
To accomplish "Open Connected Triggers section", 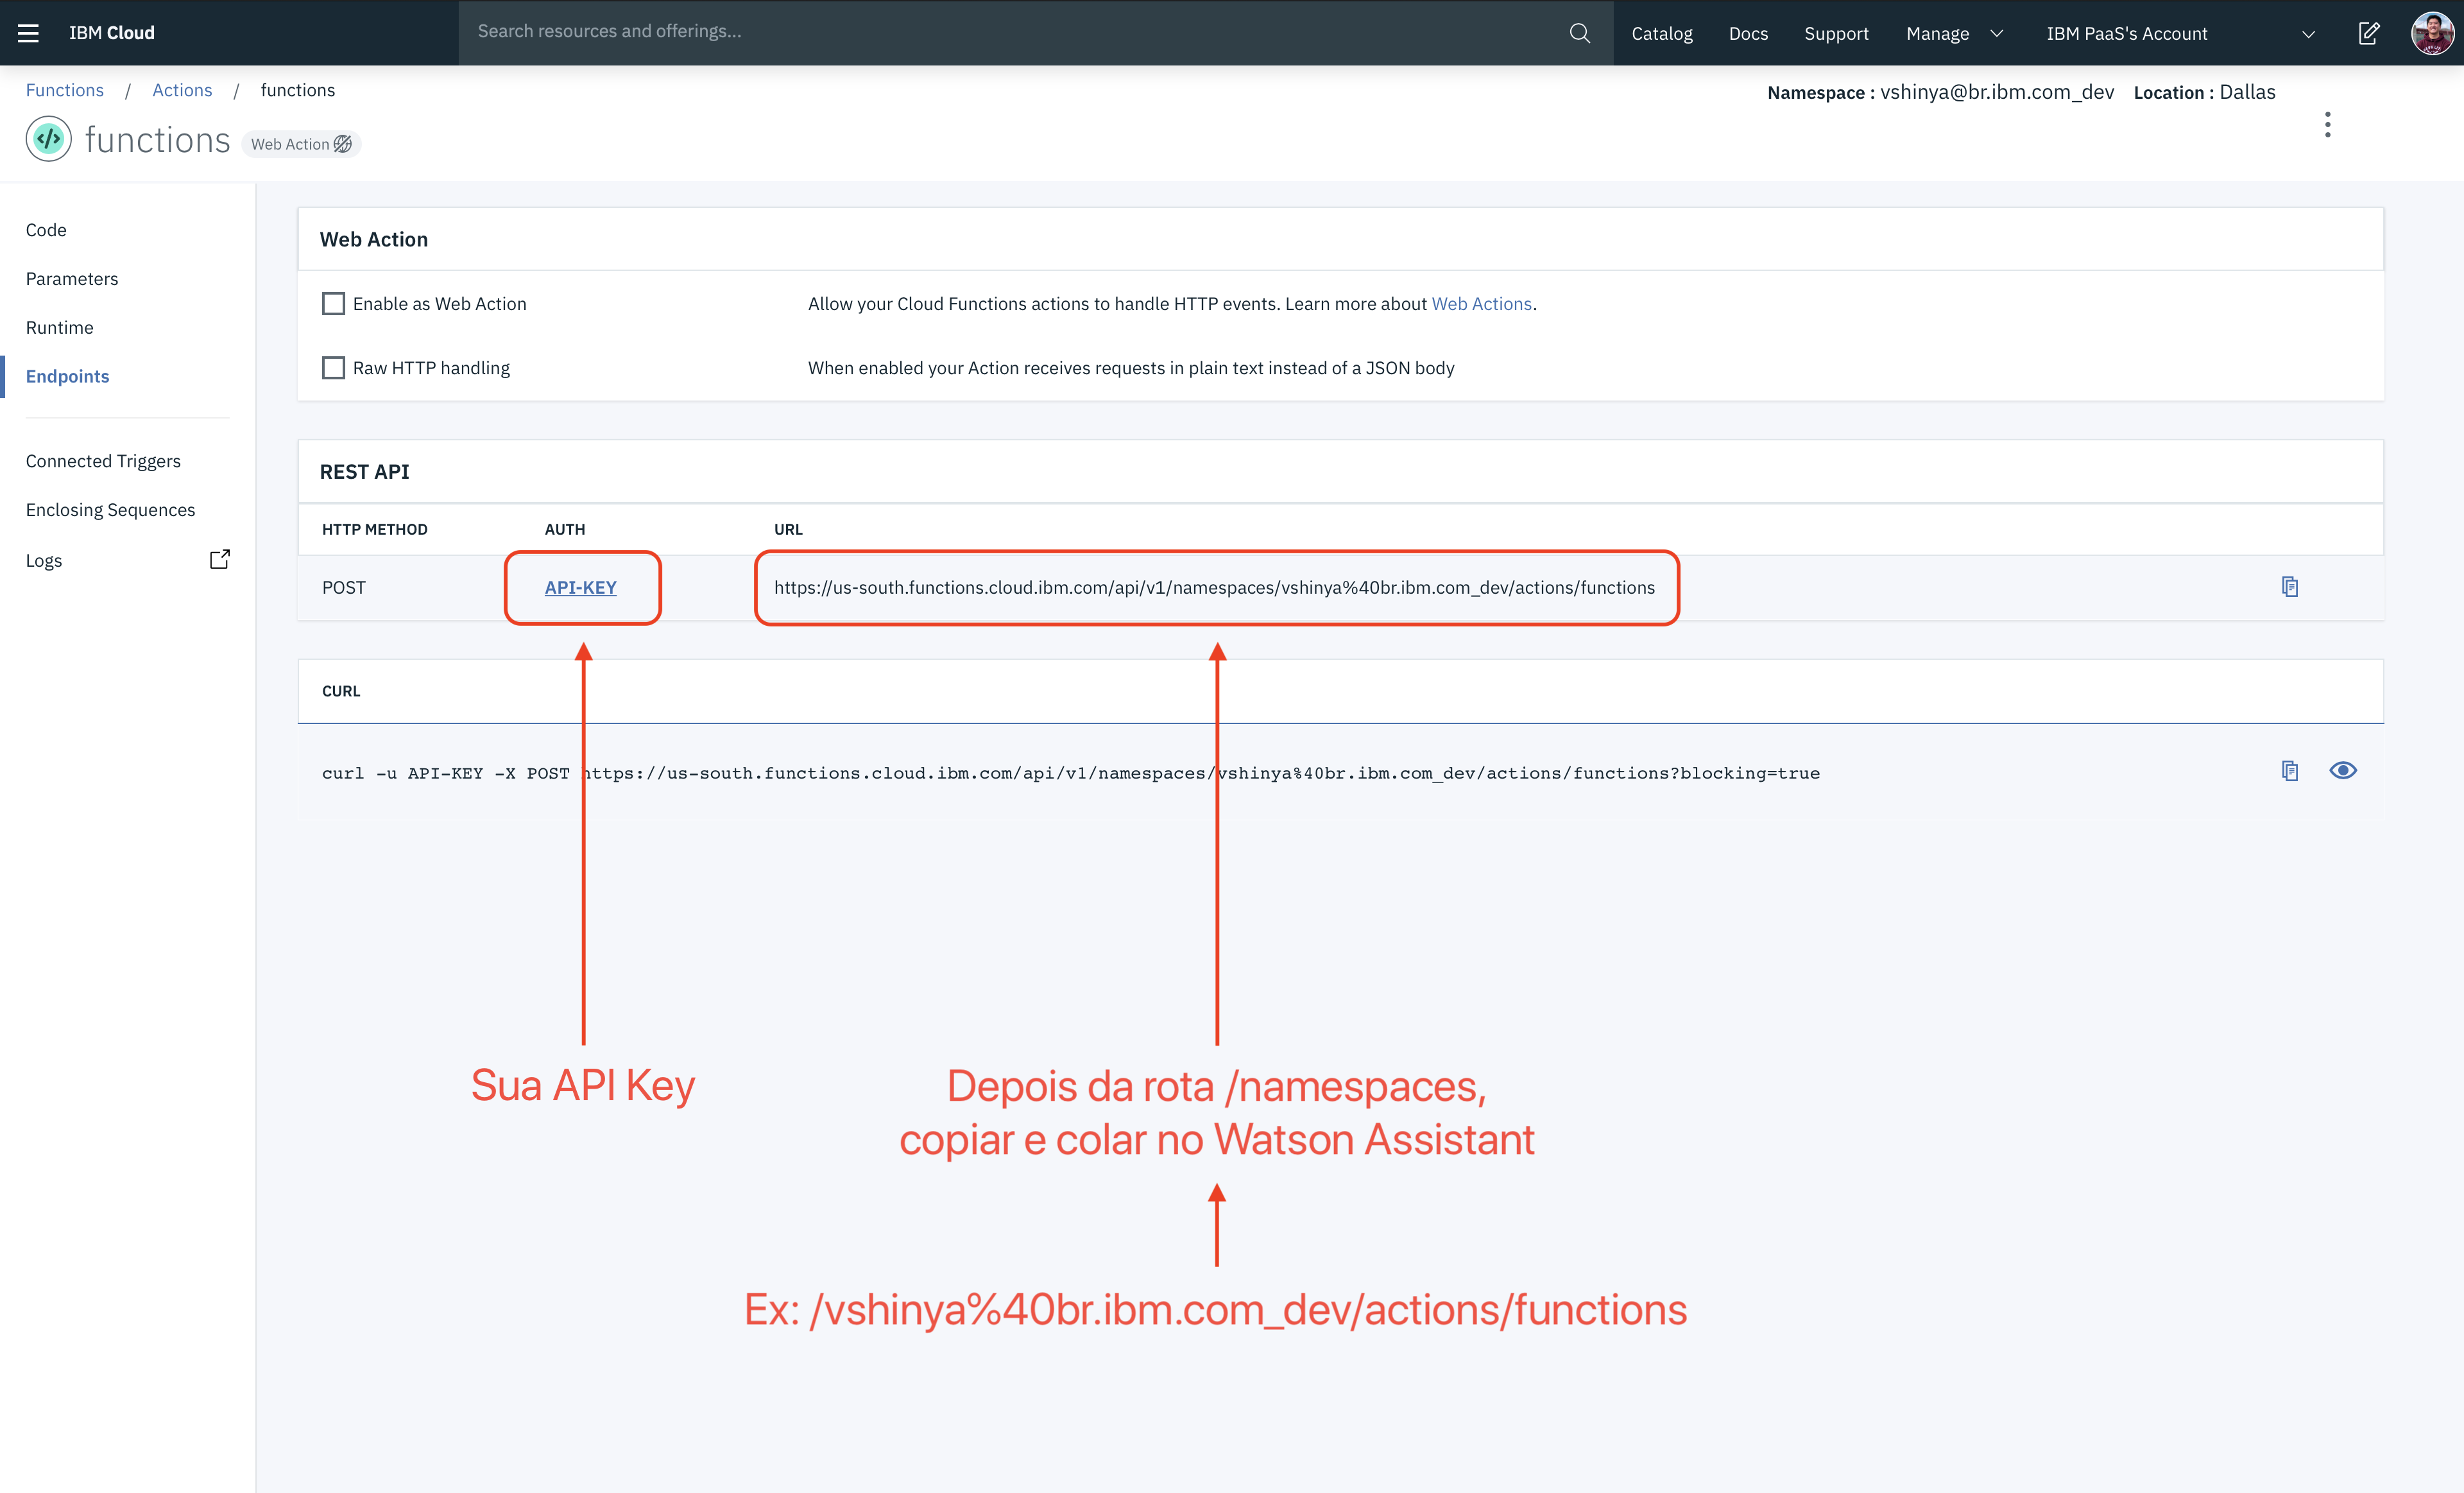I will tap(103, 461).
